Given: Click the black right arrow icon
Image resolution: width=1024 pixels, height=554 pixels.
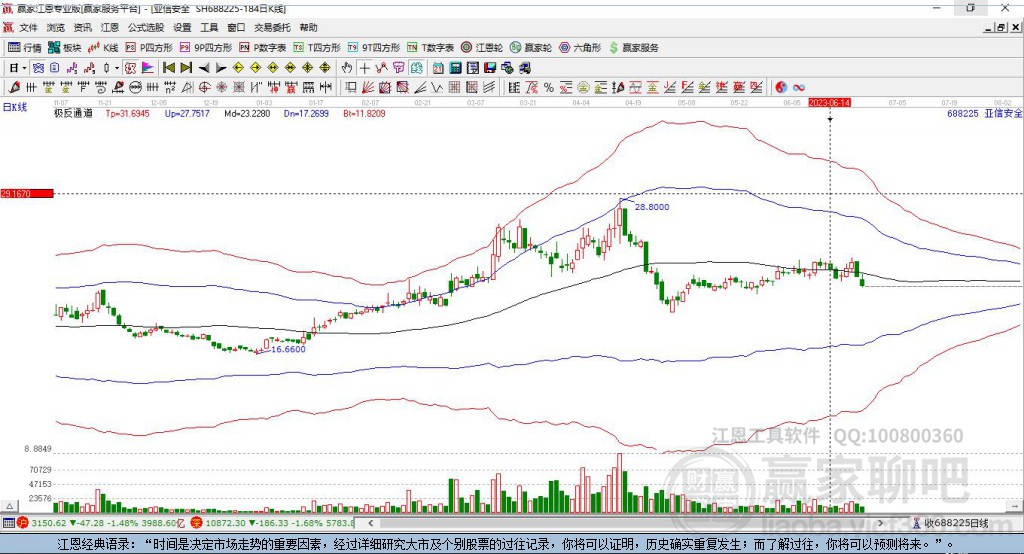Looking at the screenshot, I should click(221, 68).
